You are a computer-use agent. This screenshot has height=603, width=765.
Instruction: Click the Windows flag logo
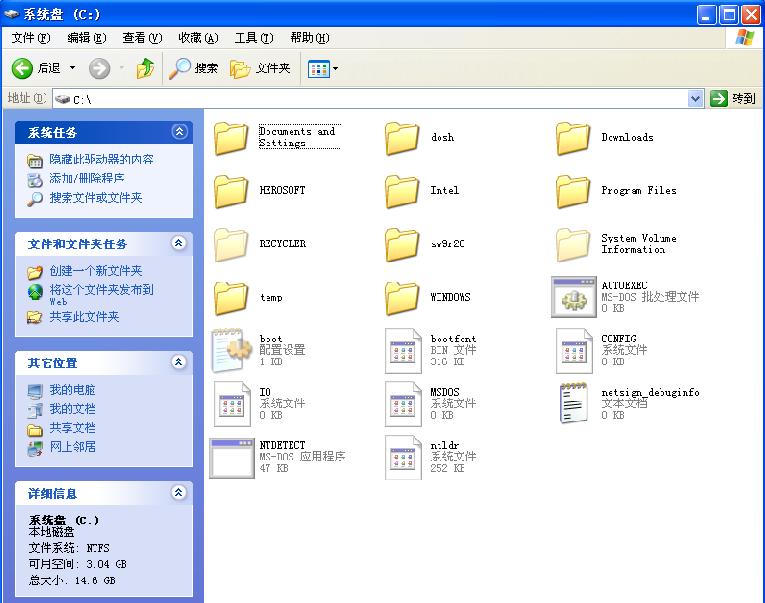(745, 38)
